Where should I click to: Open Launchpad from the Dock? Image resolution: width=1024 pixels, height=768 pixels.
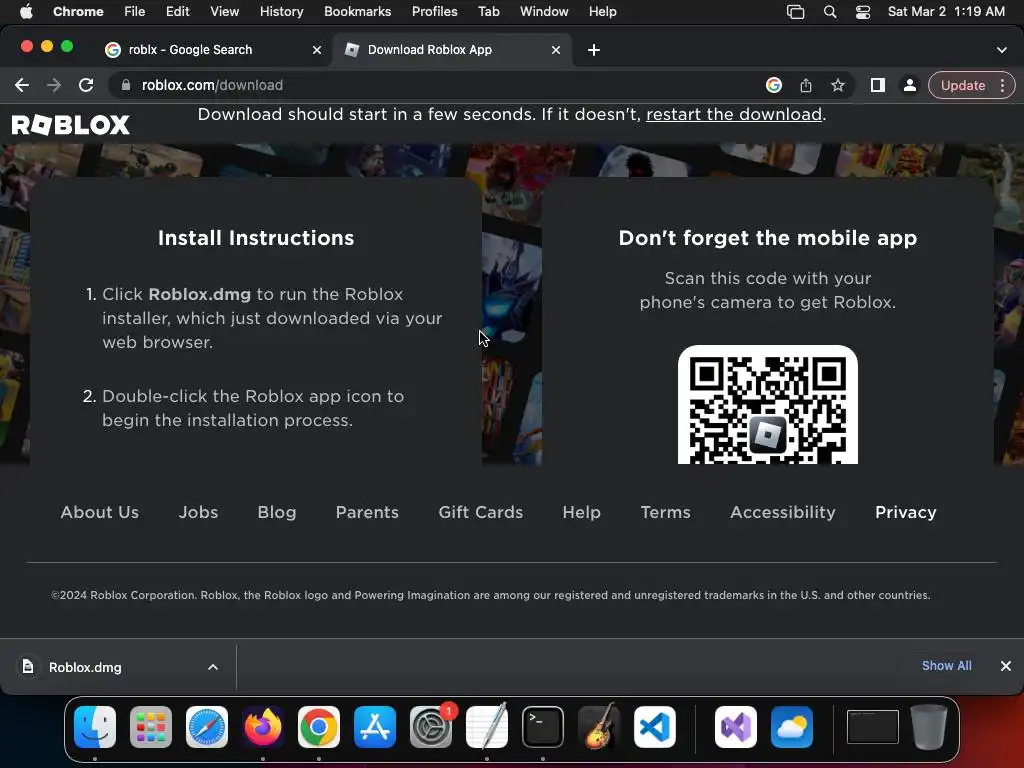coord(151,727)
